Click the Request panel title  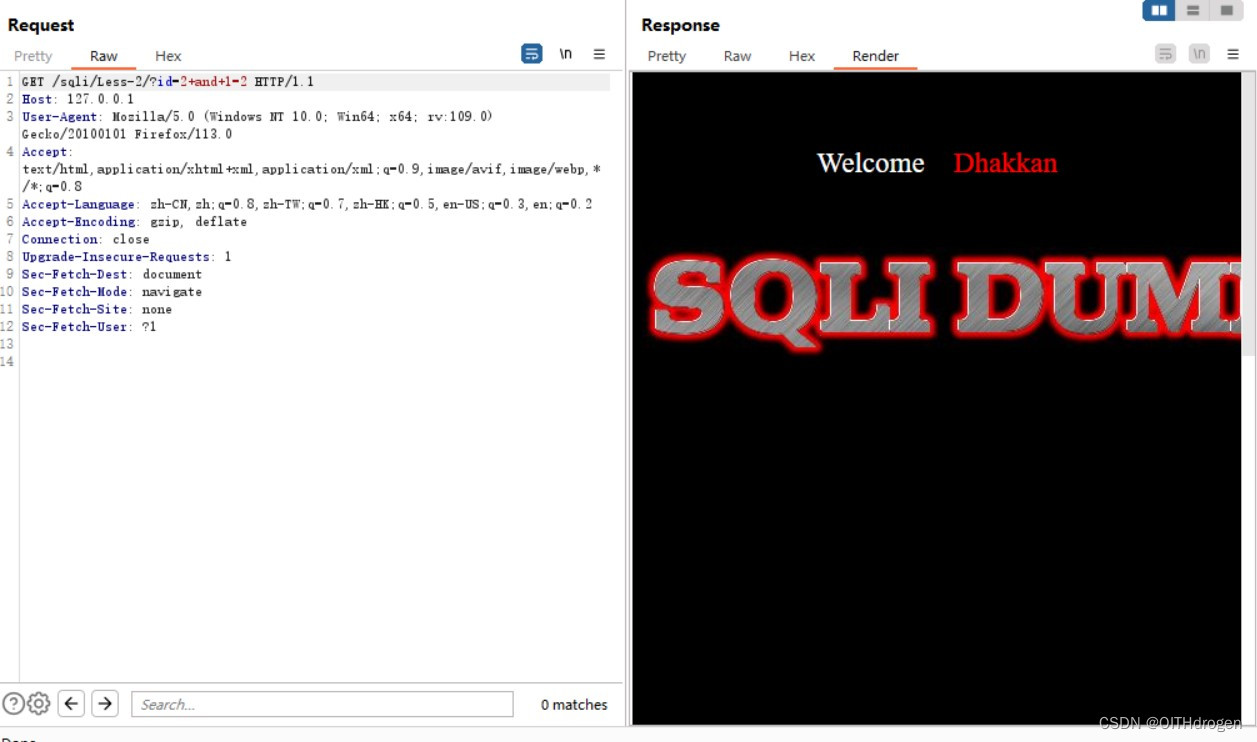(41, 25)
